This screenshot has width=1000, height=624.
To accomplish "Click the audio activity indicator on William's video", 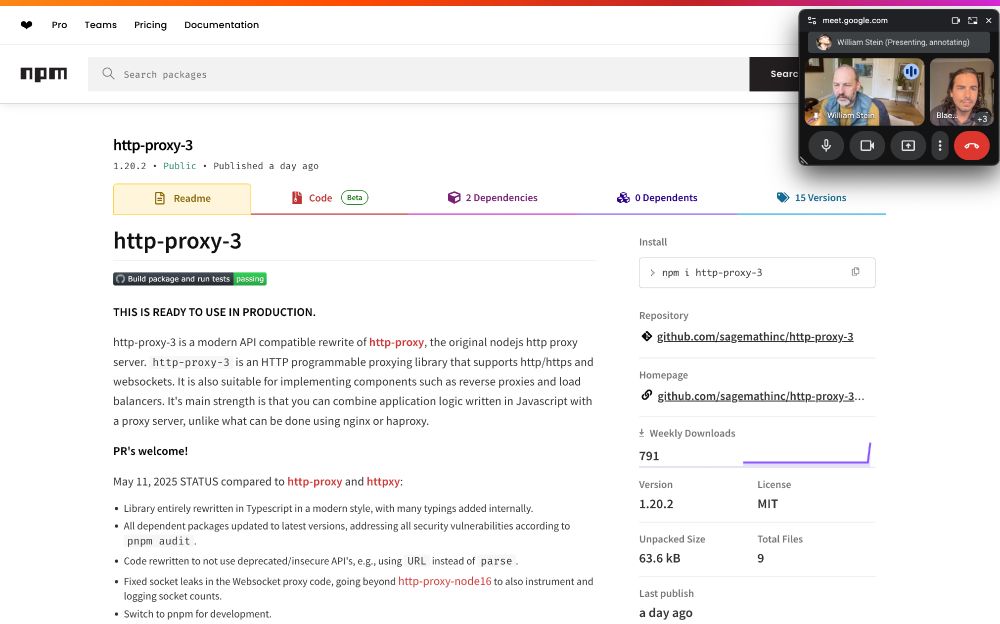I will tap(911, 71).
